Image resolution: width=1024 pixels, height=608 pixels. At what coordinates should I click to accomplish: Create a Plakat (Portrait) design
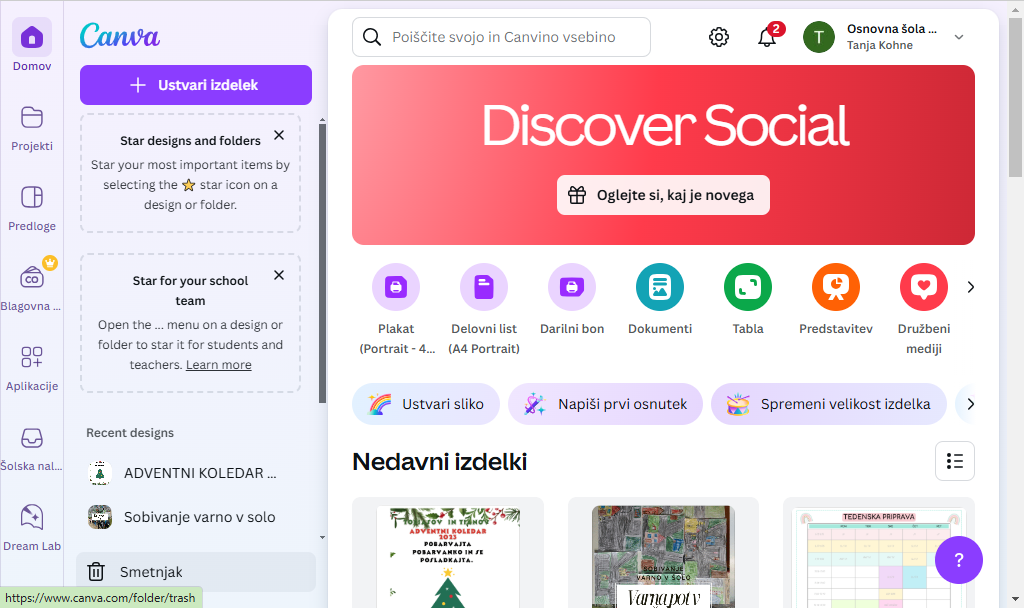(x=396, y=287)
